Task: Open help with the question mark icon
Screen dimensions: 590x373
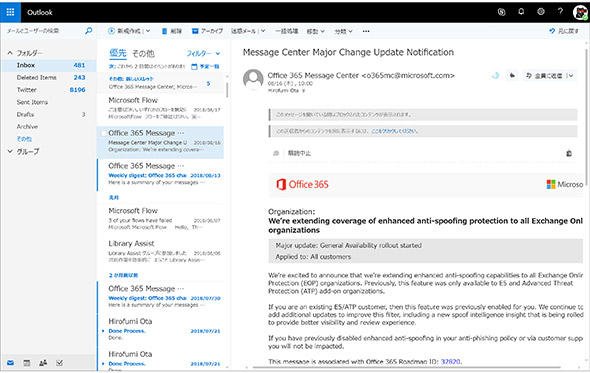Action: pyautogui.click(x=560, y=12)
